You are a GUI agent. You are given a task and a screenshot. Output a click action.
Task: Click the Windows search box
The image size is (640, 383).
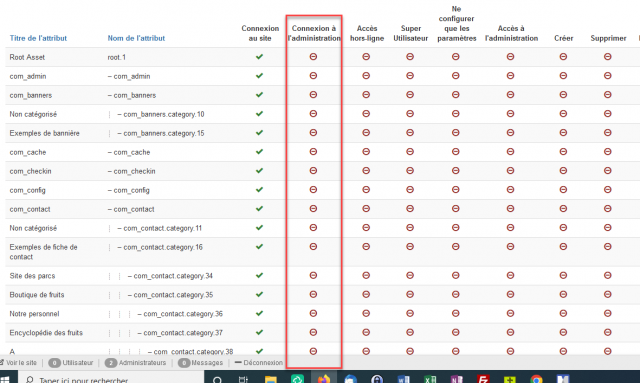tap(111, 380)
